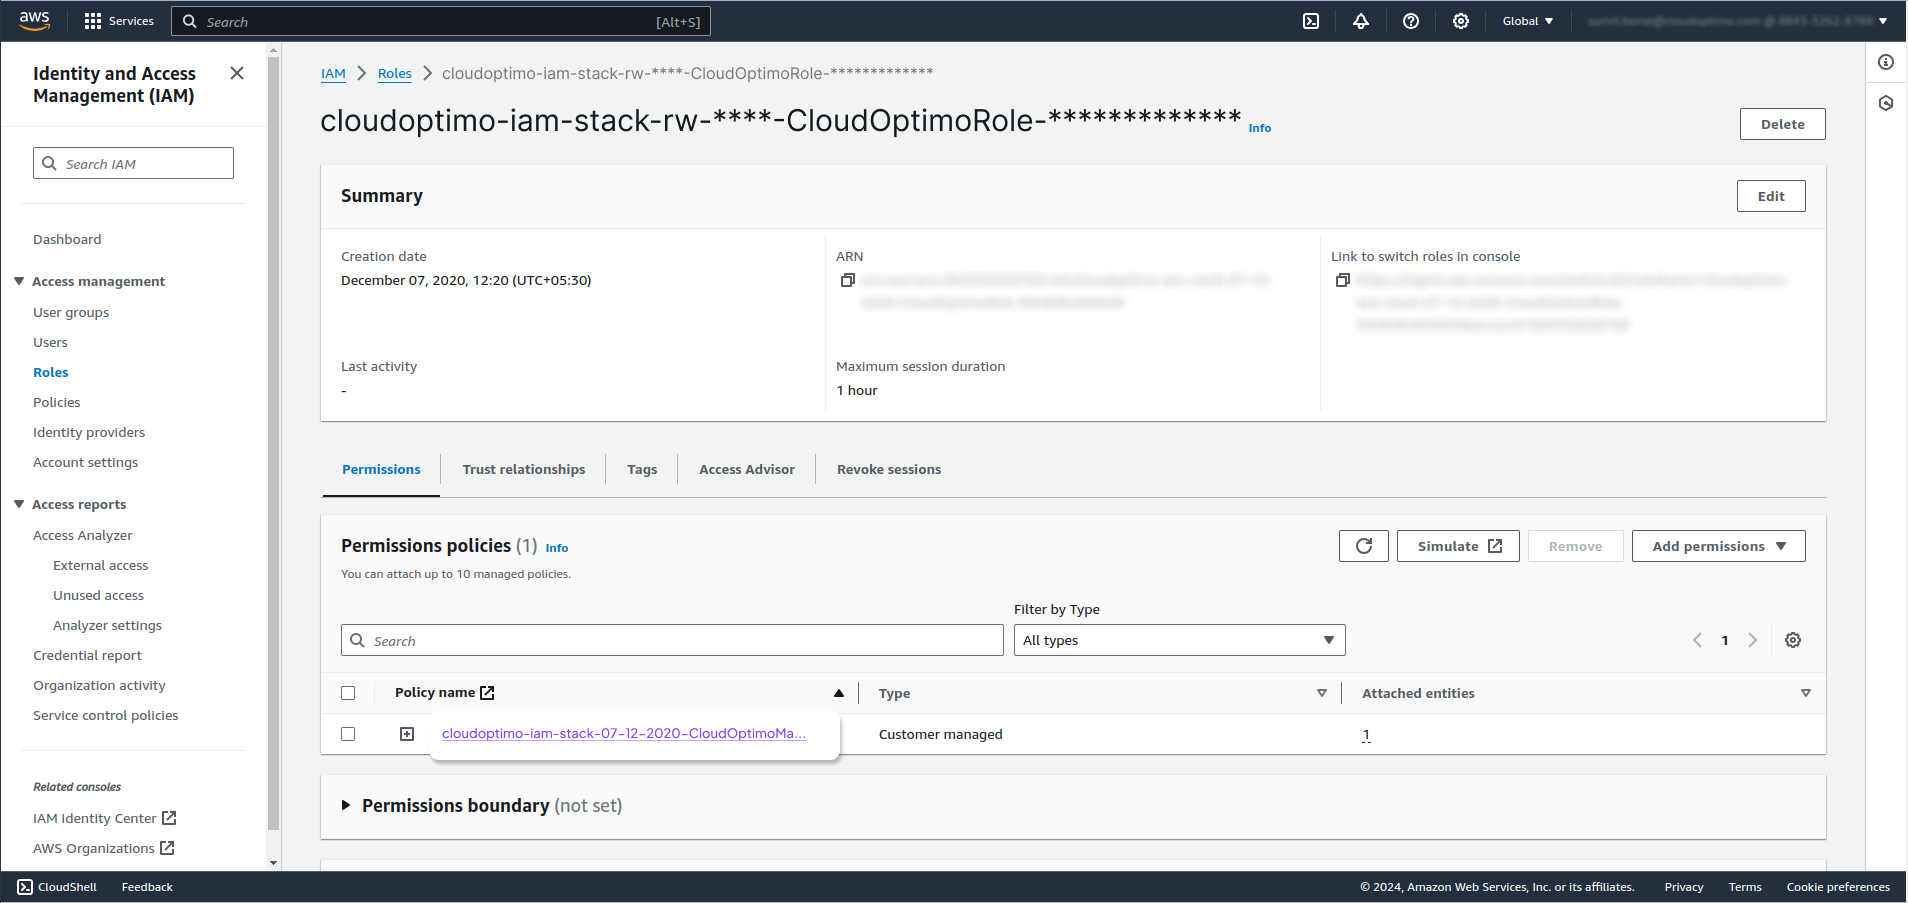Open Feedback in the footer
The image size is (1908, 903).
147,887
